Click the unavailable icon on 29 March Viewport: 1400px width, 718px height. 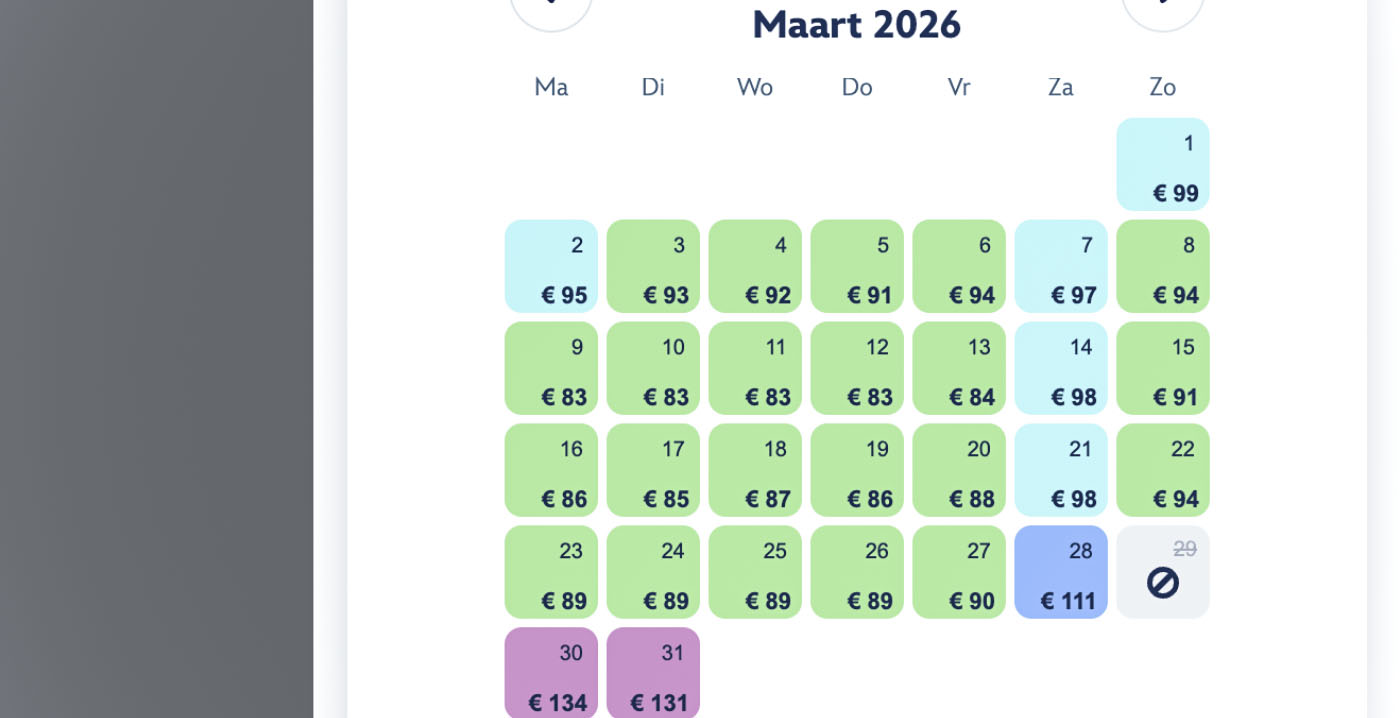(x=1162, y=582)
